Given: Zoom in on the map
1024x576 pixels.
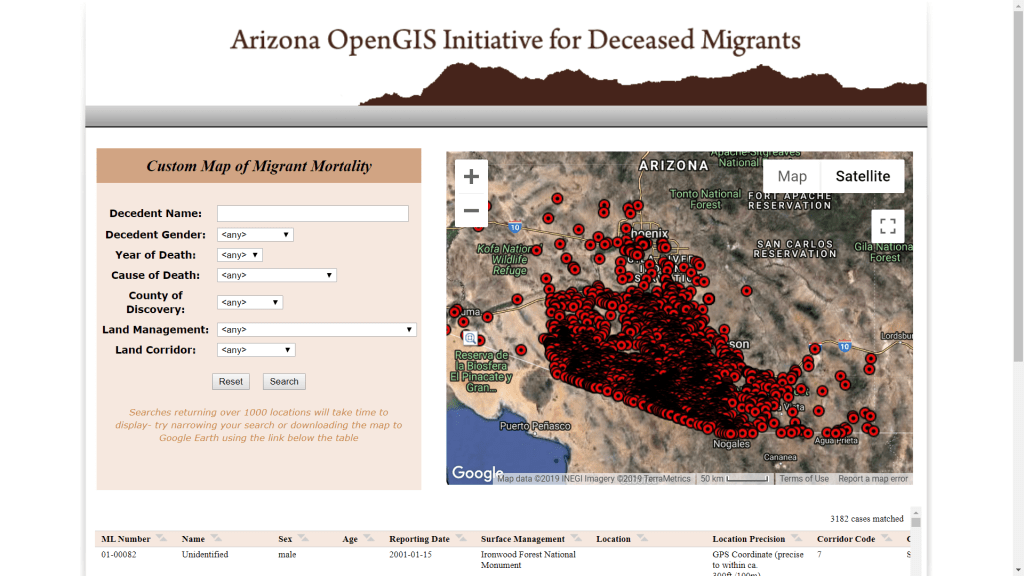Looking at the screenshot, I should click(471, 177).
